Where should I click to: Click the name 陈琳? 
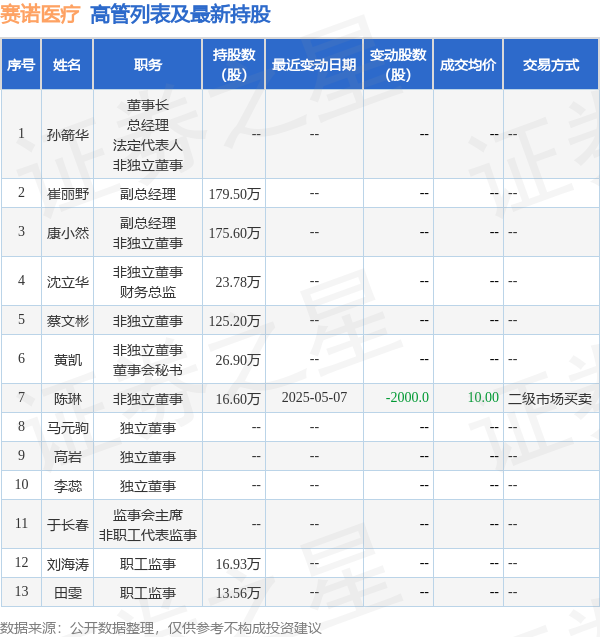67,399
